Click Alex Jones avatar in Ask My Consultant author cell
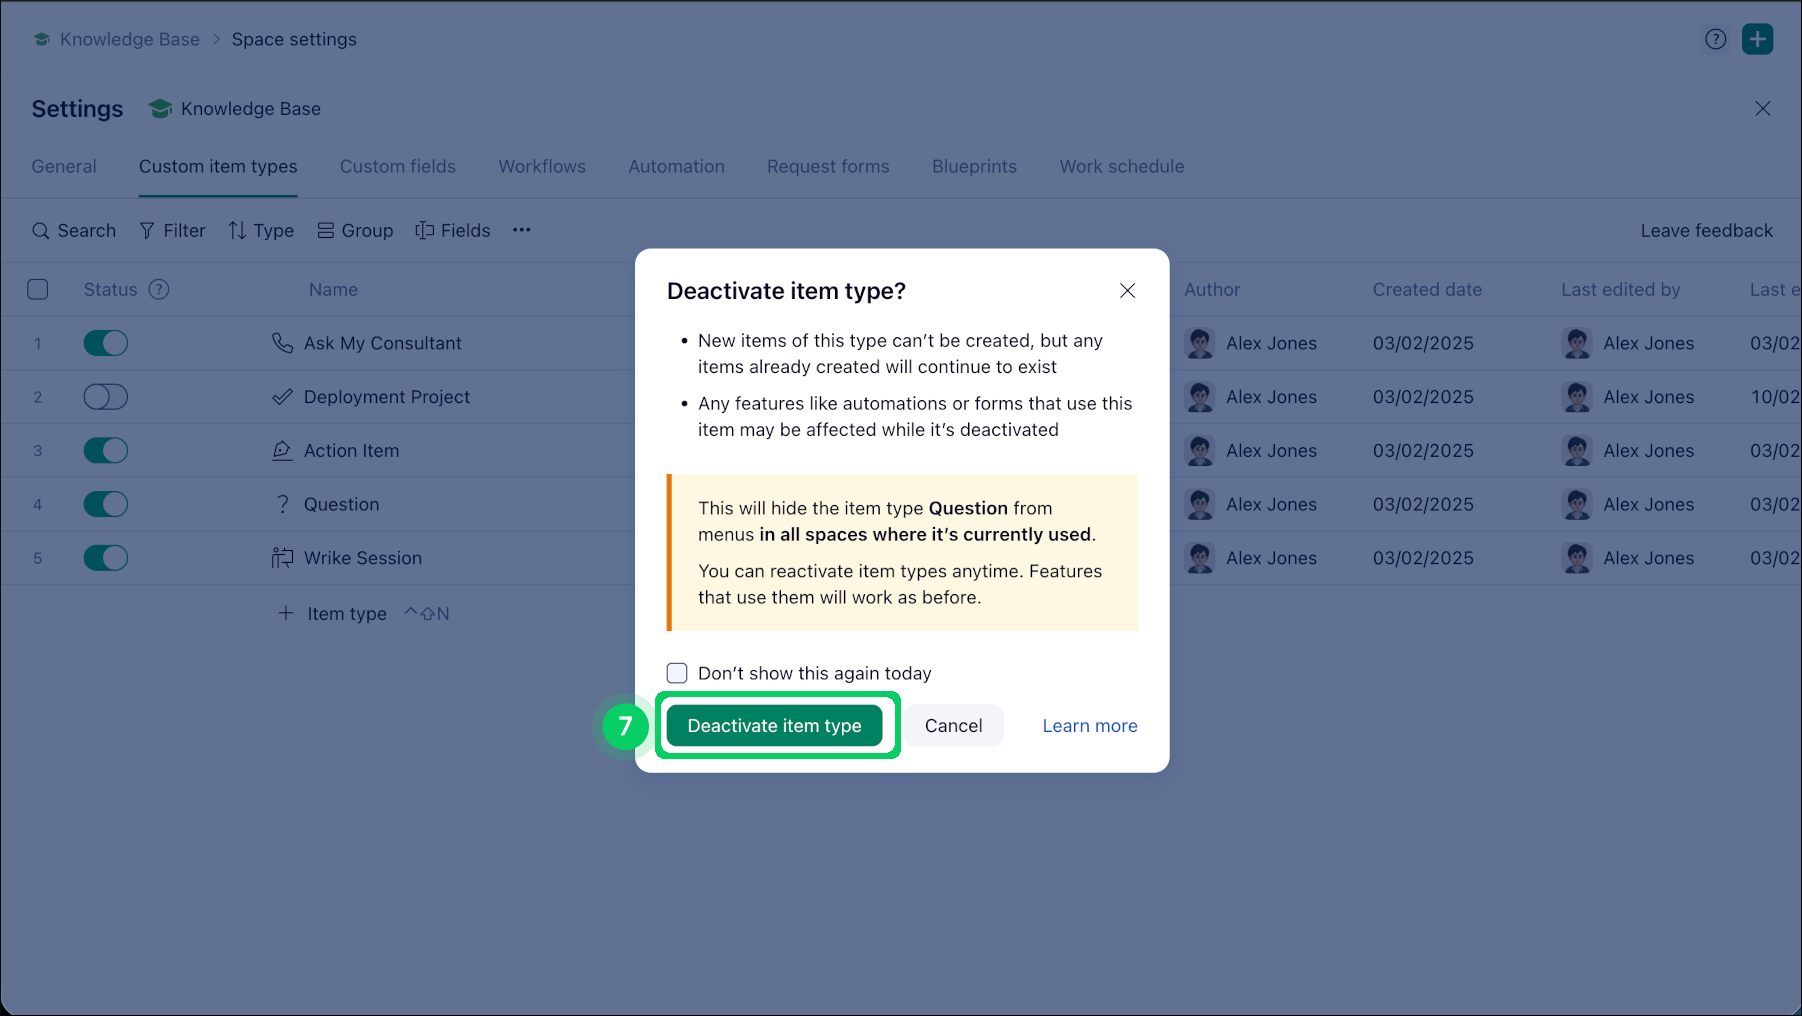The image size is (1802, 1016). click(1200, 343)
